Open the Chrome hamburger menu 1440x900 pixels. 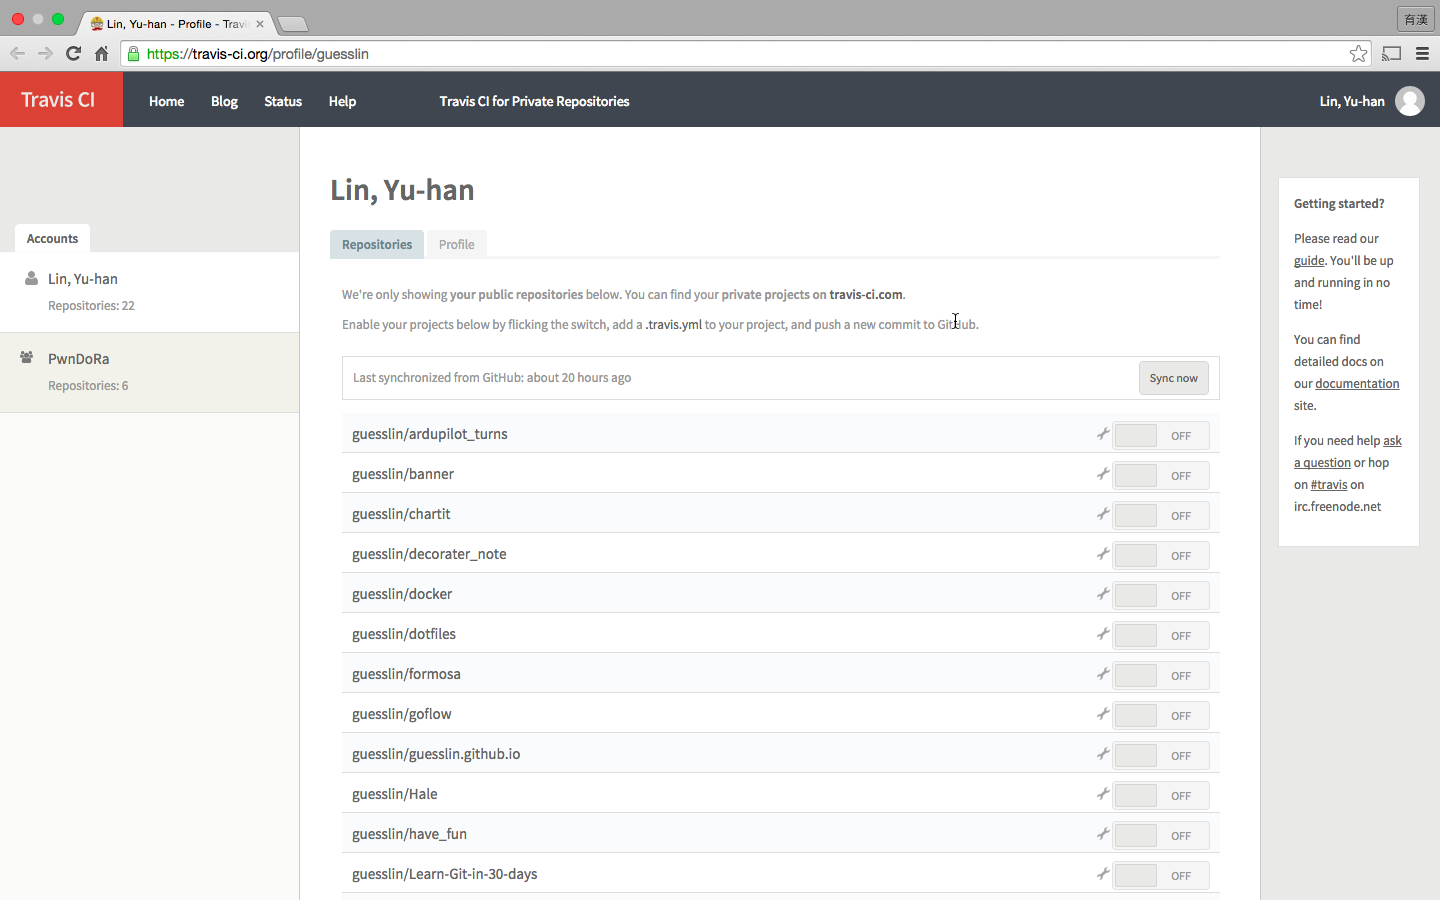coord(1422,54)
